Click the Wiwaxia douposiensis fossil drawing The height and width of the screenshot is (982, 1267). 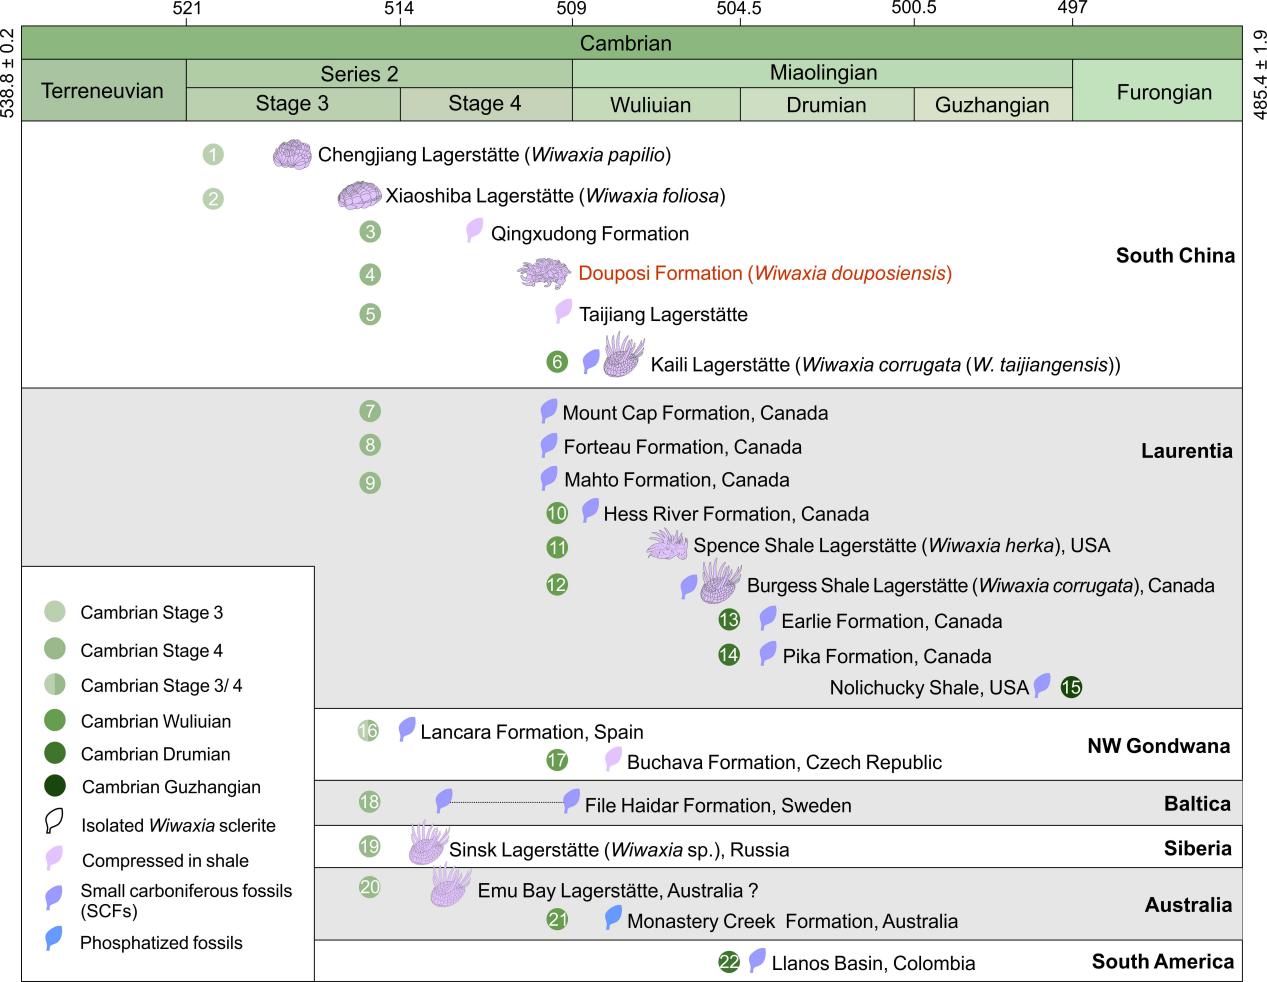coord(544,273)
